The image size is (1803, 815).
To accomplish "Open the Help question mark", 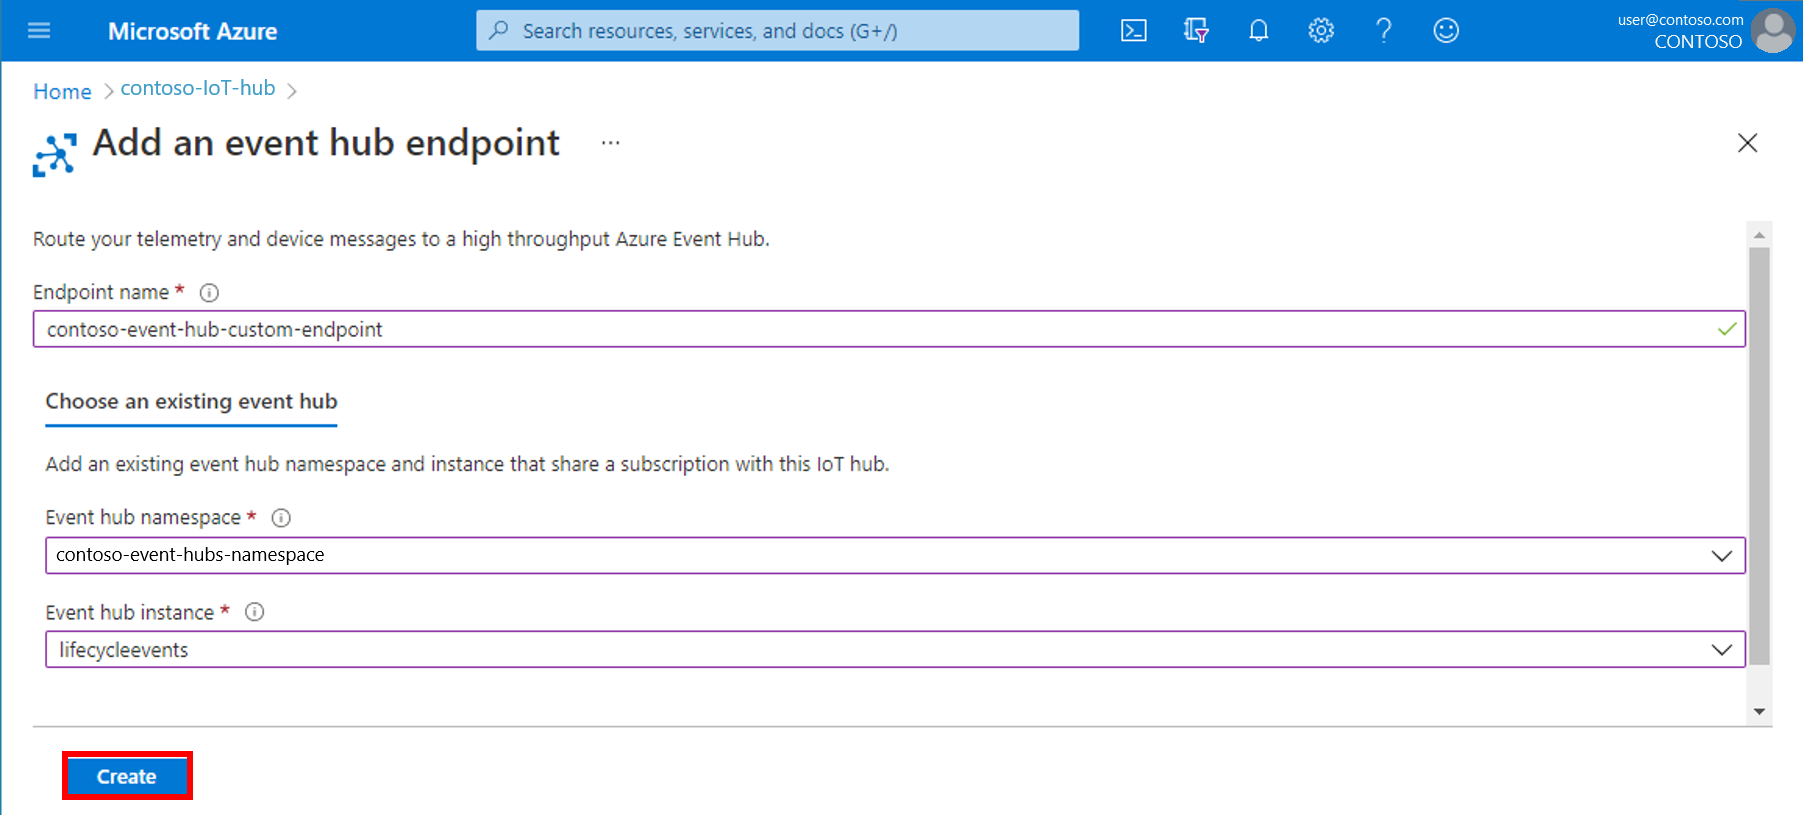I will pos(1384,31).
